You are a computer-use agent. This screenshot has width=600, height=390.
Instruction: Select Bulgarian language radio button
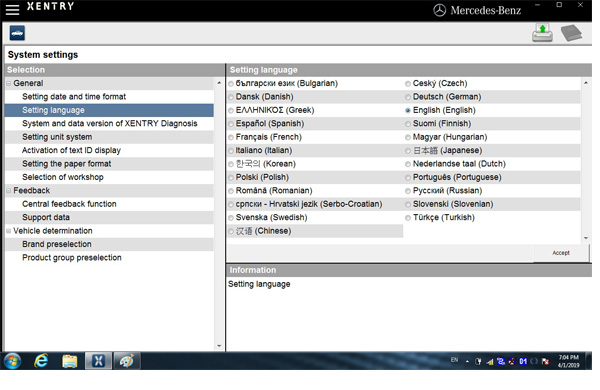click(231, 84)
